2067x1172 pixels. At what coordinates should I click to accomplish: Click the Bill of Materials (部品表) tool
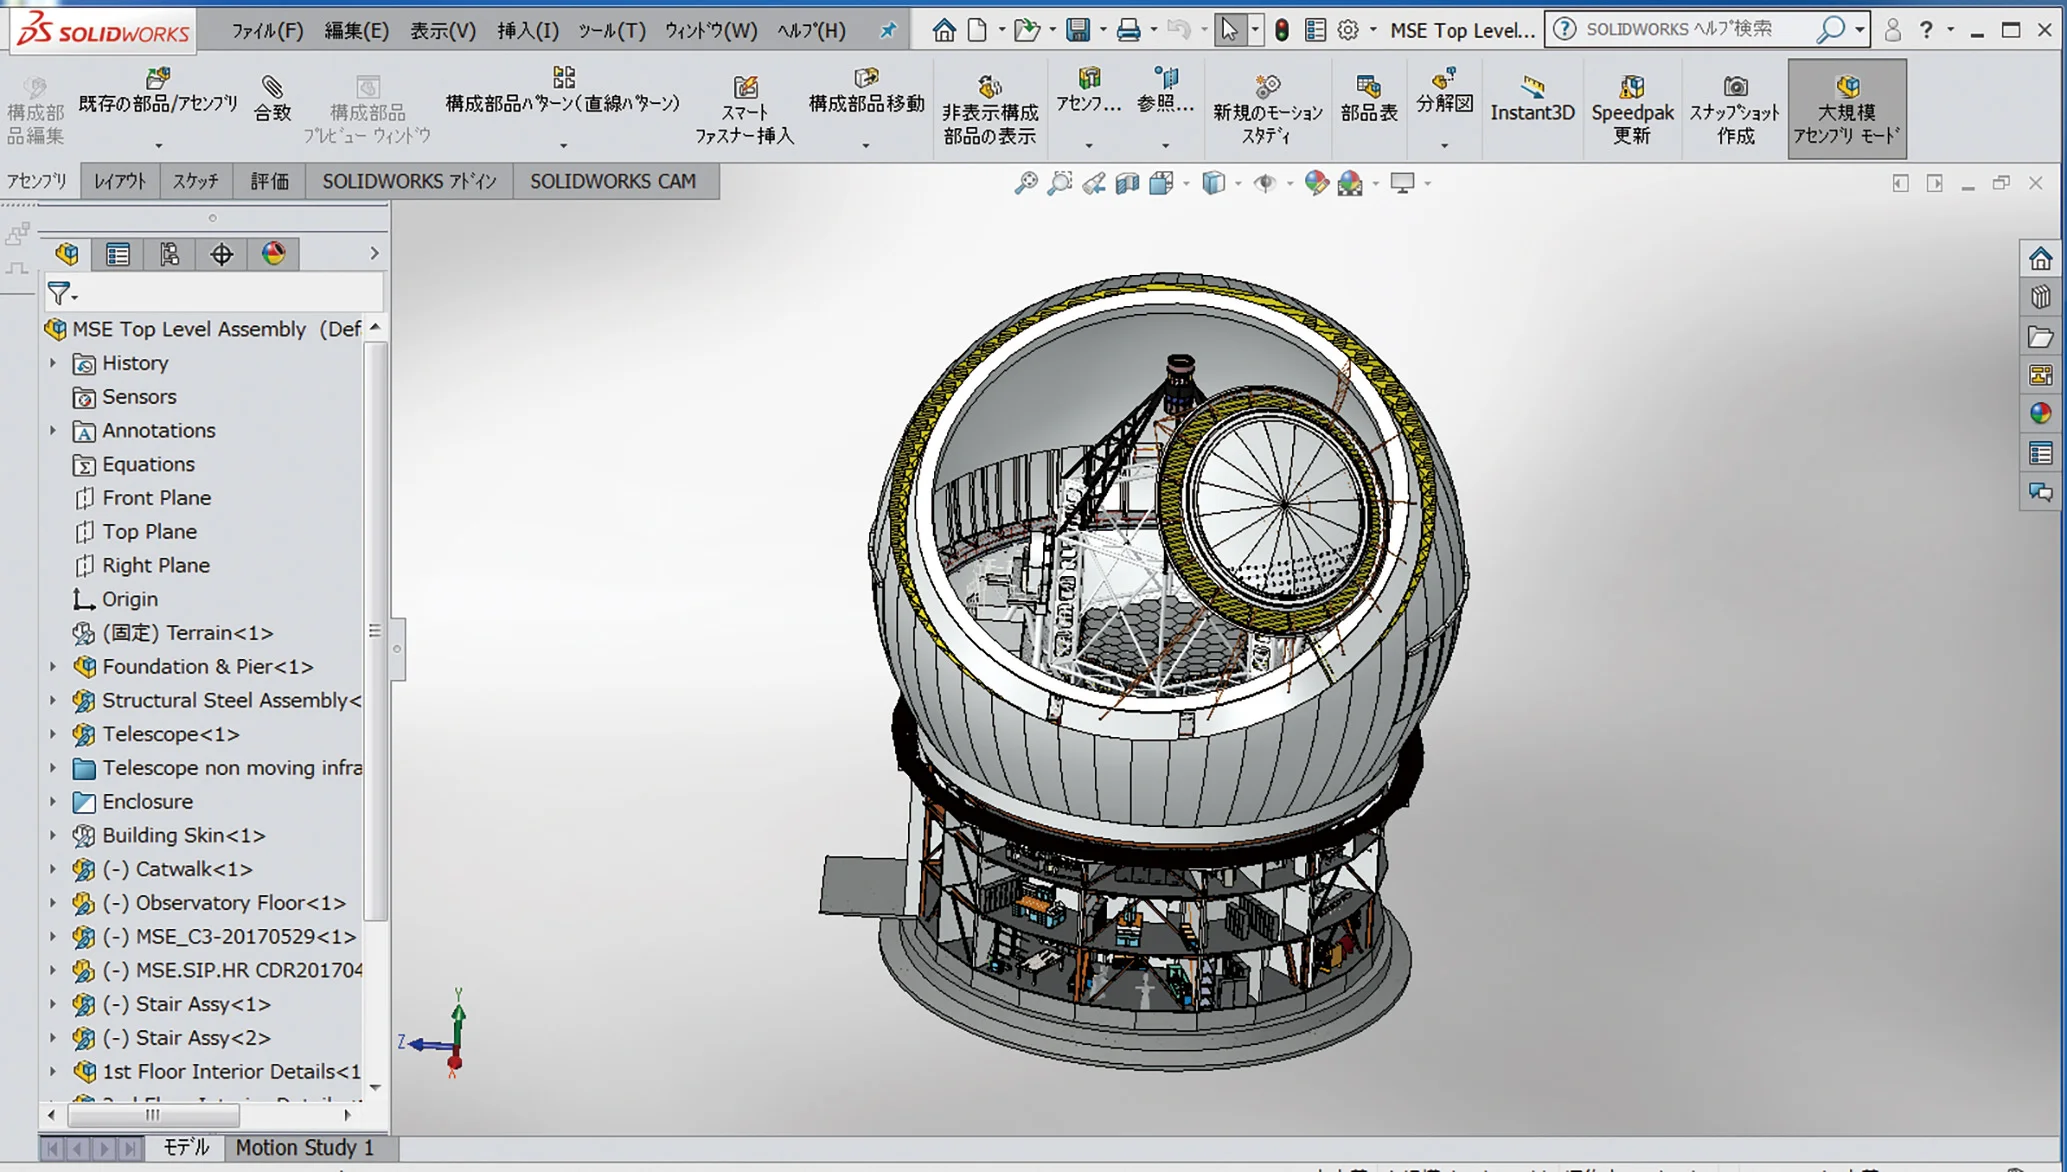1368,99
